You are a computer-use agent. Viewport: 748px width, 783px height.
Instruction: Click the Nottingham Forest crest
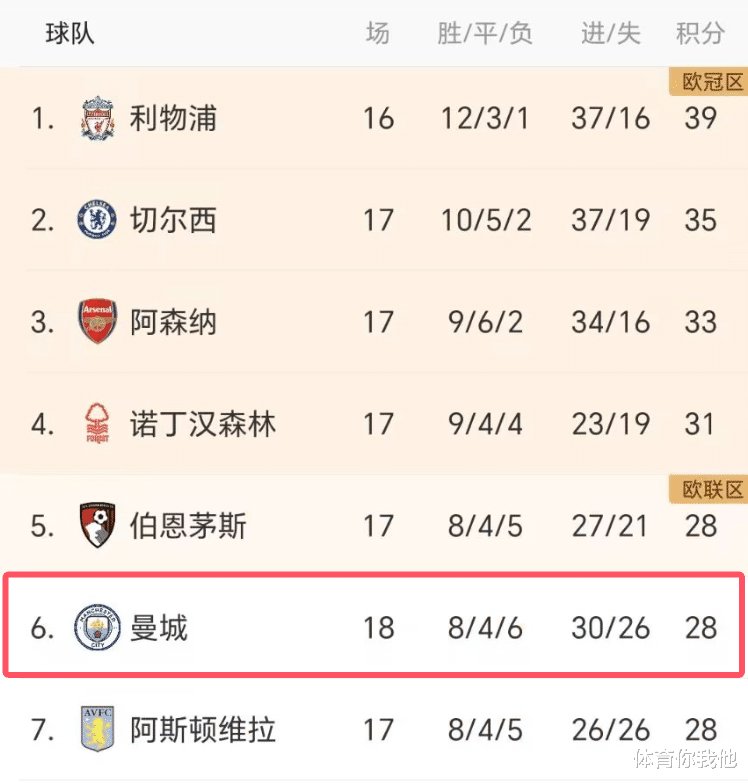coord(97,423)
